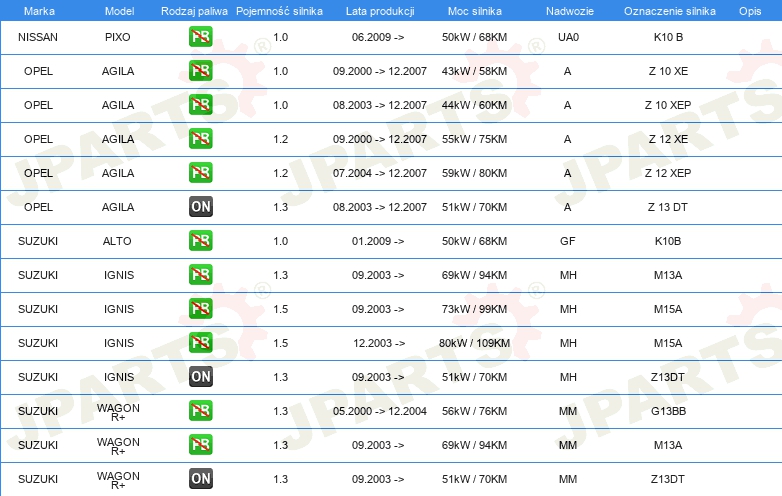Select the ALTO model cell
This screenshot has height=496, width=782.
[117, 241]
